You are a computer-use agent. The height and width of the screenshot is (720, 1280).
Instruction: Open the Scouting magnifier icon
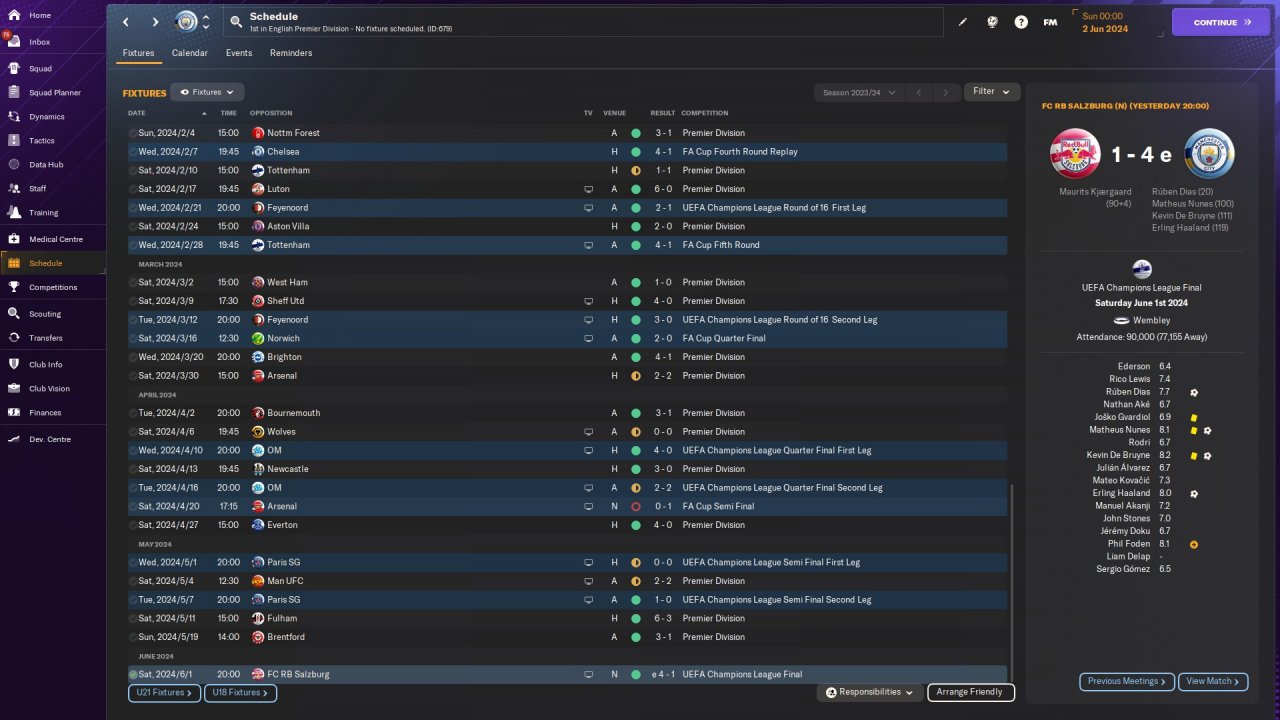click(14, 314)
